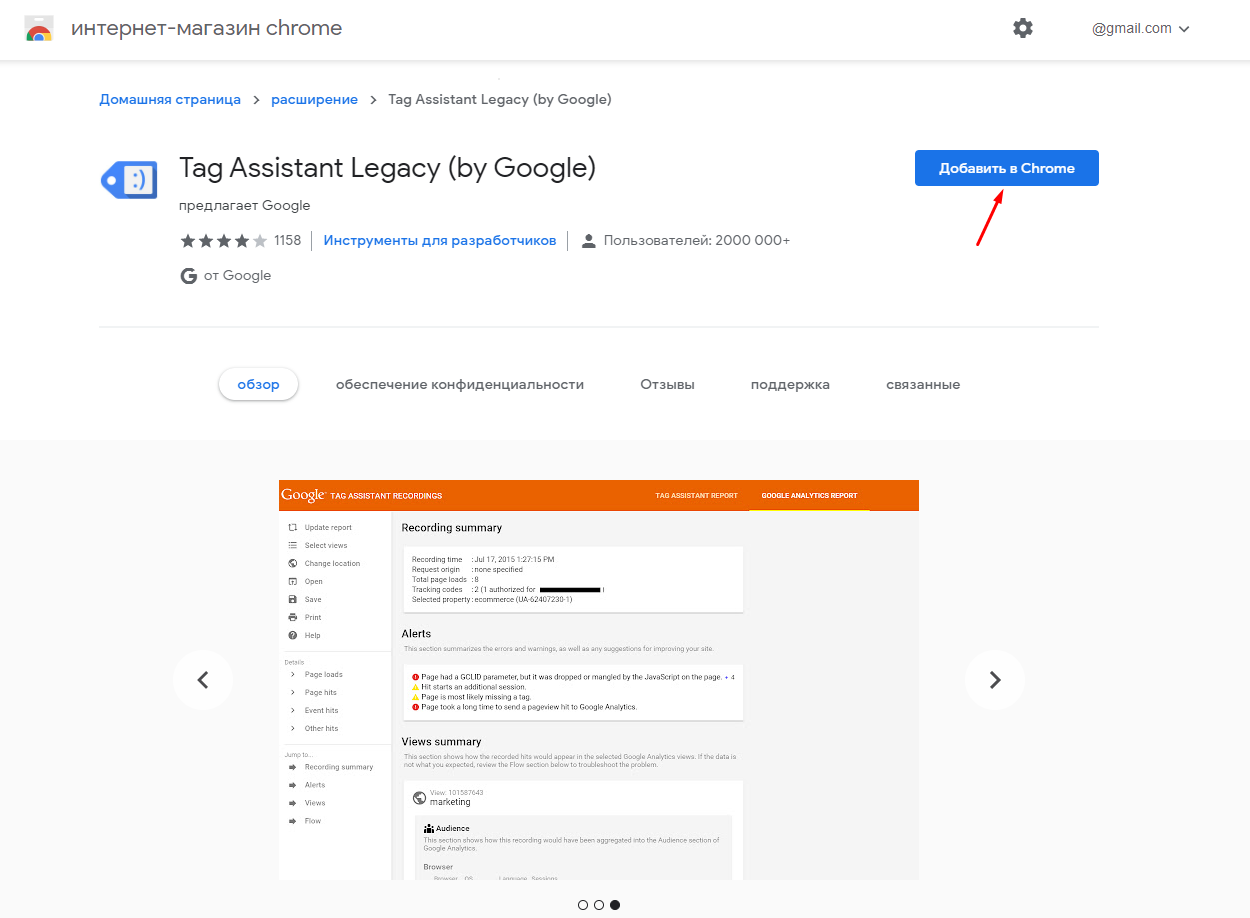Viewport: 1250px width, 918px height.
Task: Show the previous screenshot with left arrow
Action: pos(203,680)
